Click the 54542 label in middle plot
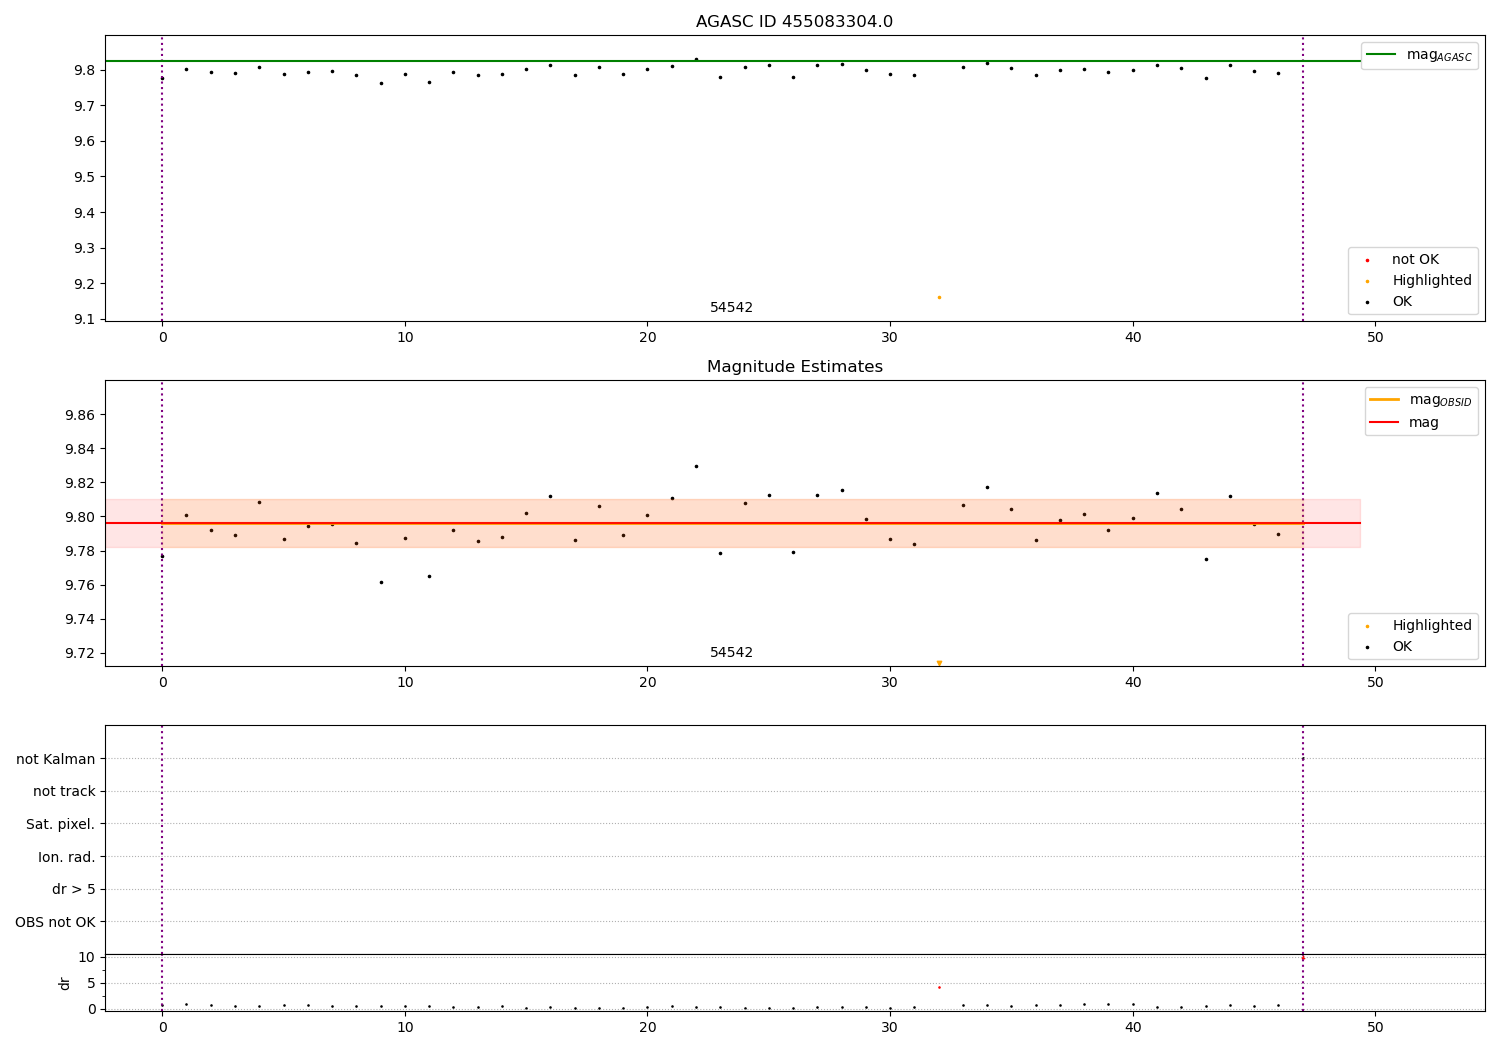 coord(731,653)
